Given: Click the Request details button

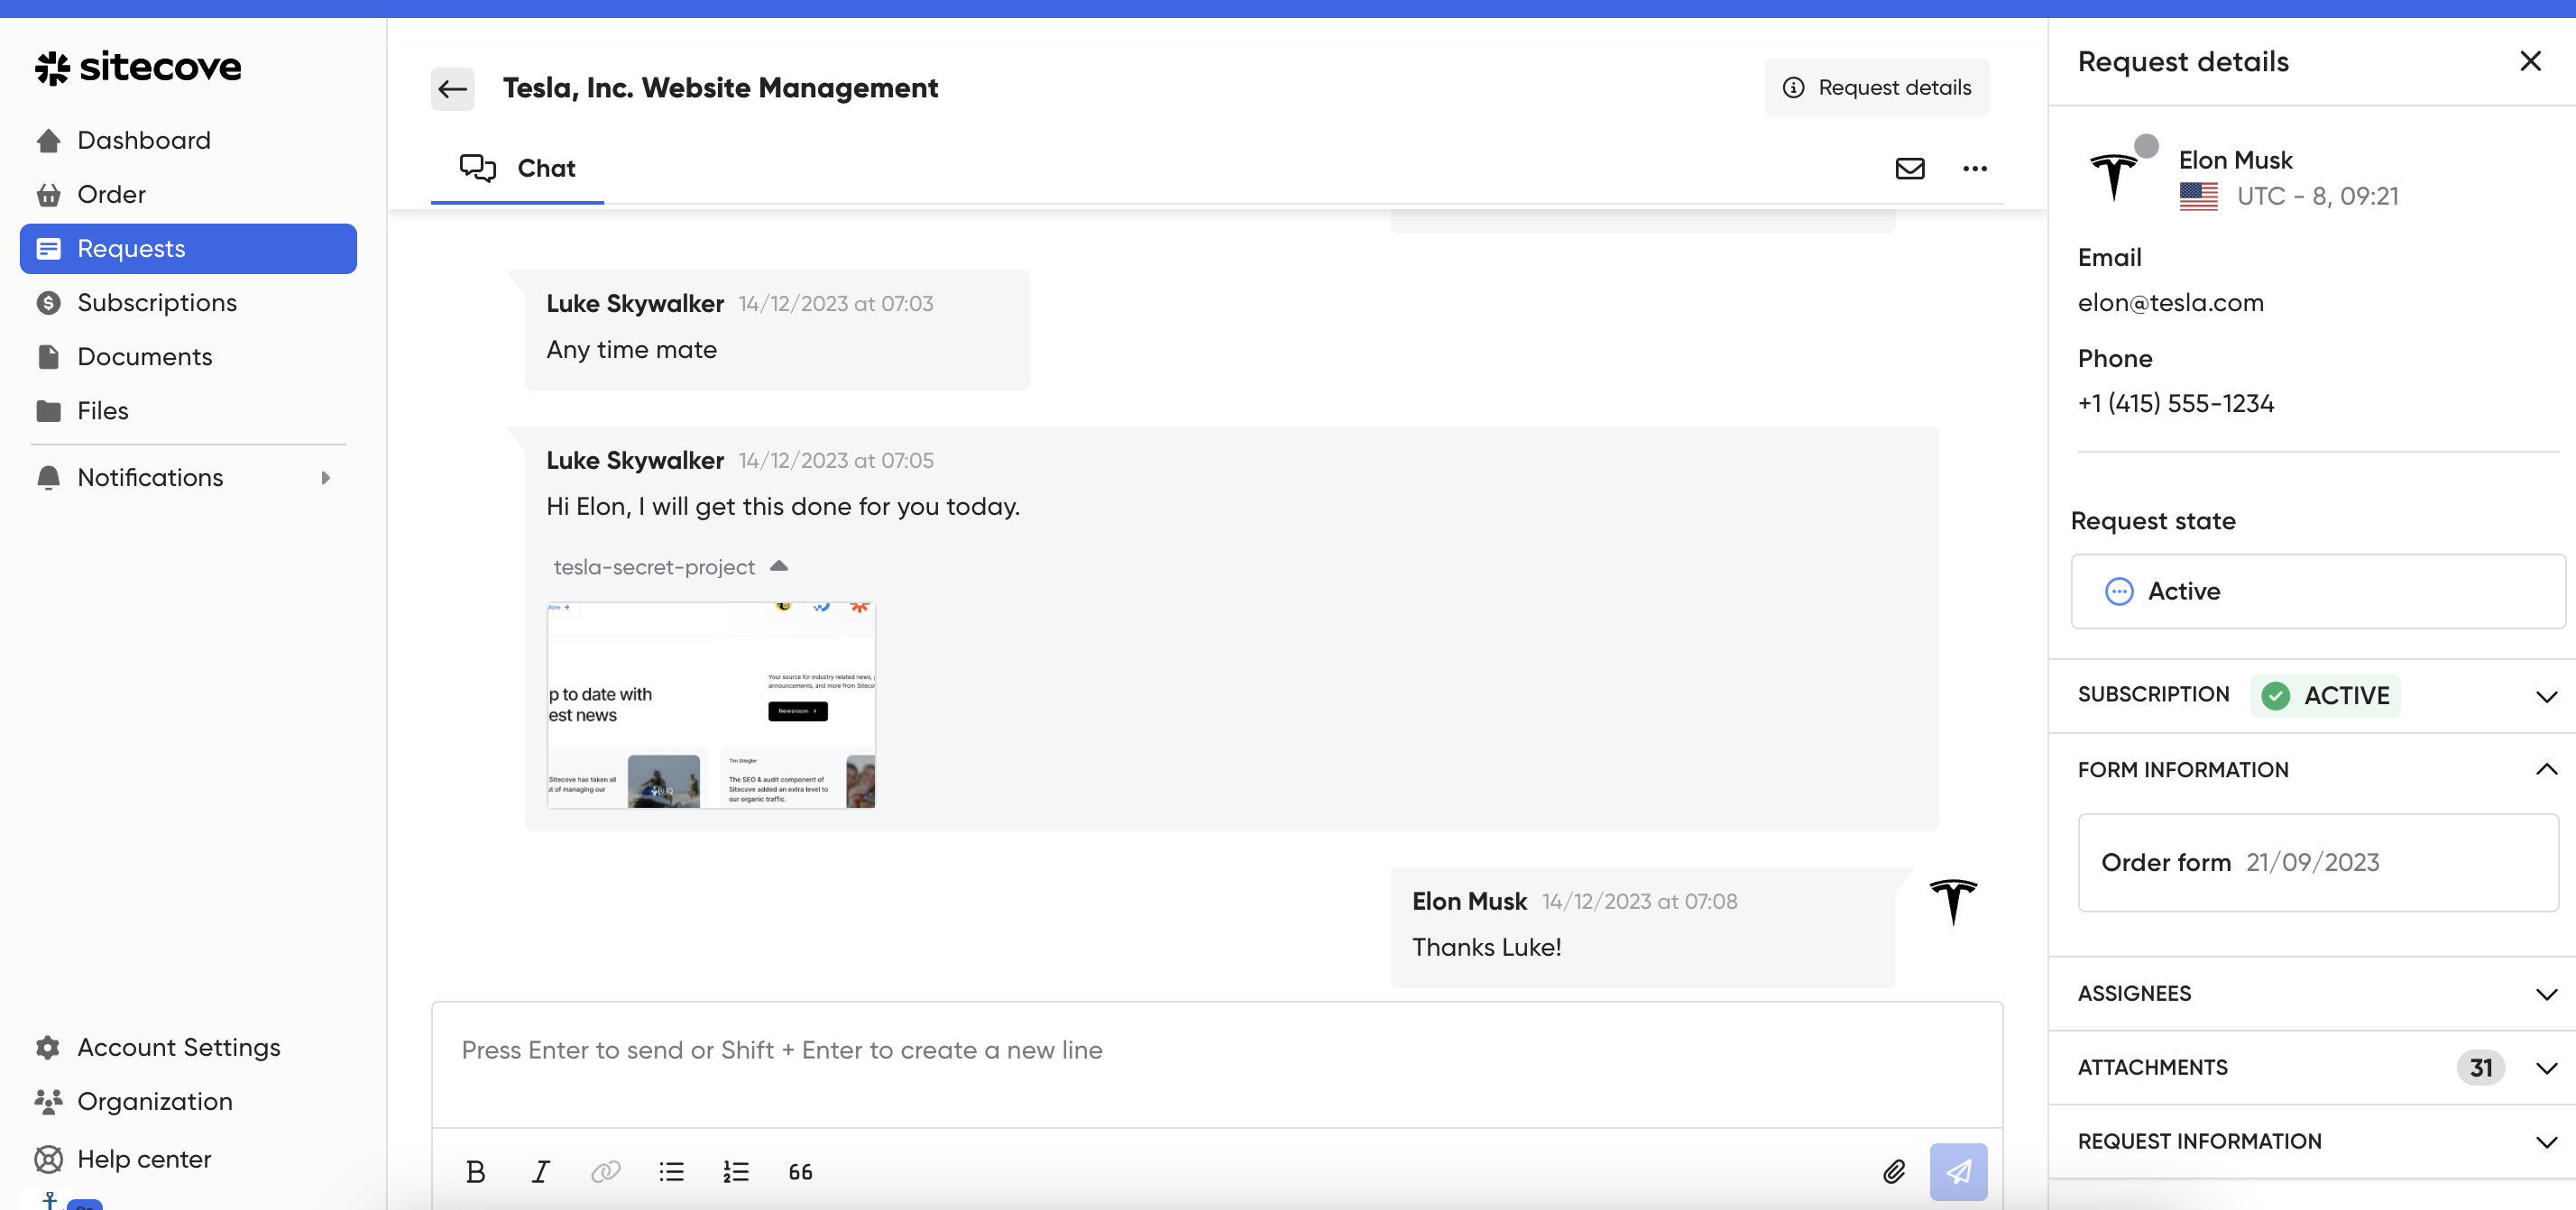Looking at the screenshot, I should coord(1876,88).
